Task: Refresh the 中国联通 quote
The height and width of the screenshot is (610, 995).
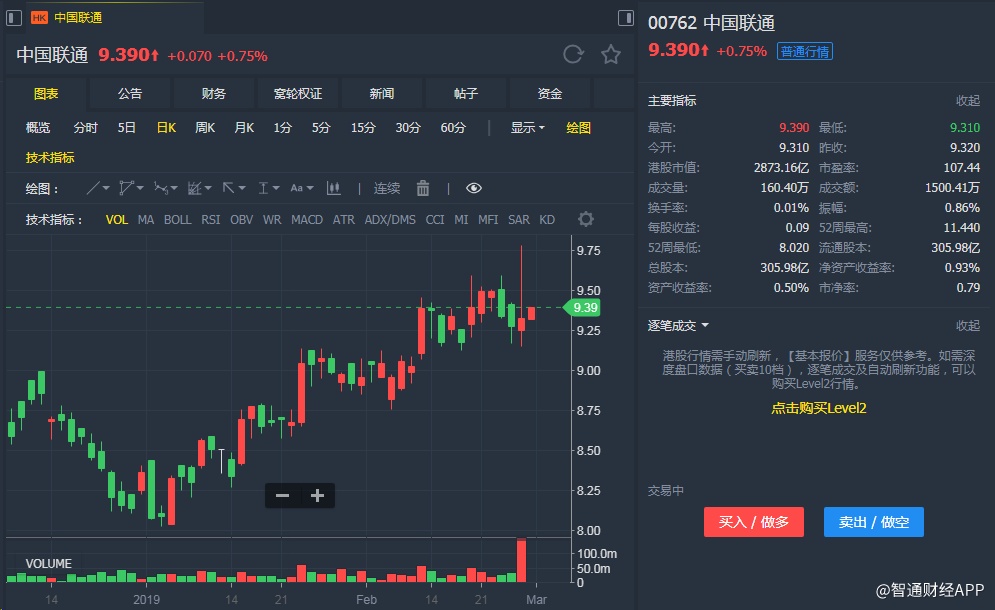Action: pos(573,55)
